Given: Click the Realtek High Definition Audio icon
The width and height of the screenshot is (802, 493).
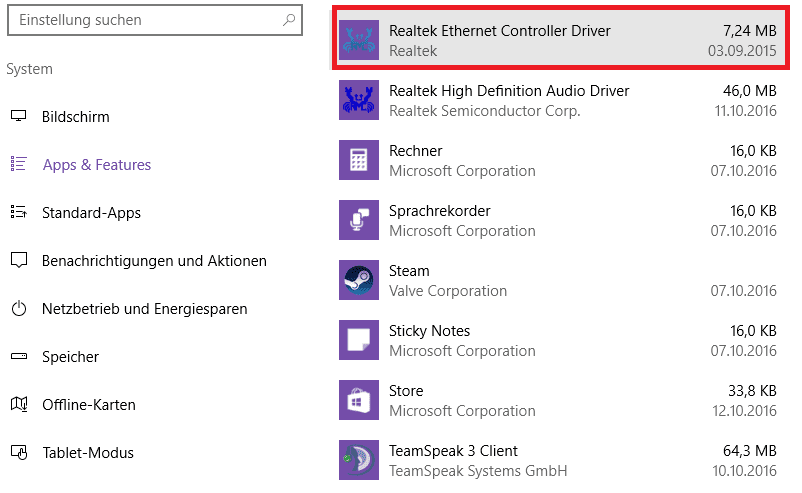Looking at the screenshot, I should pos(359,100).
